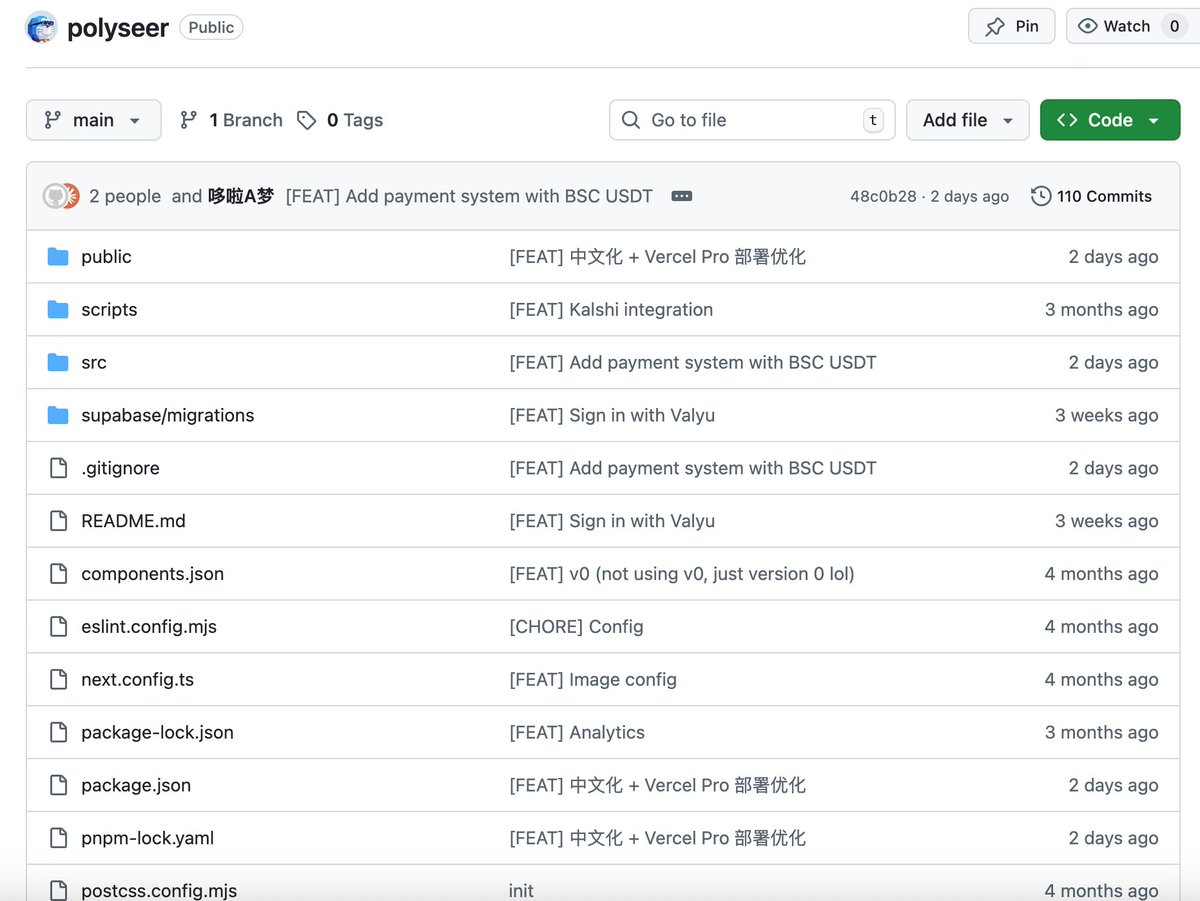Open commit 48c0b28

pyautogui.click(x=877, y=196)
